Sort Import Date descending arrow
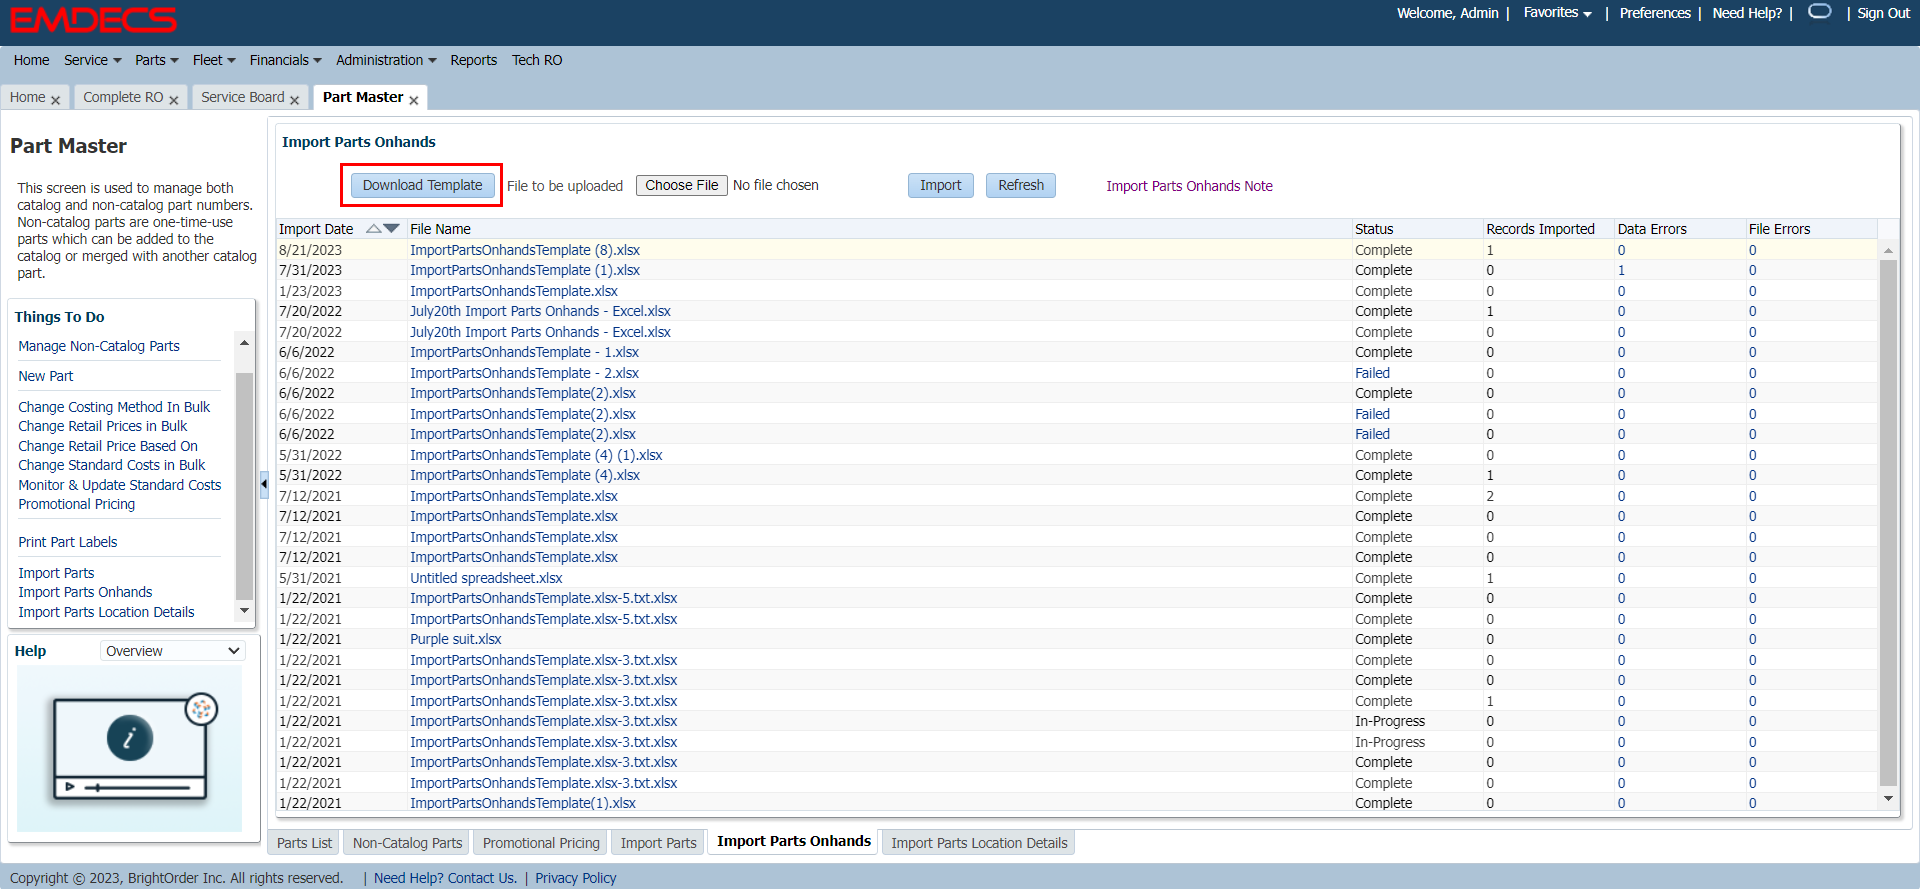The width and height of the screenshot is (1920, 889). click(391, 228)
